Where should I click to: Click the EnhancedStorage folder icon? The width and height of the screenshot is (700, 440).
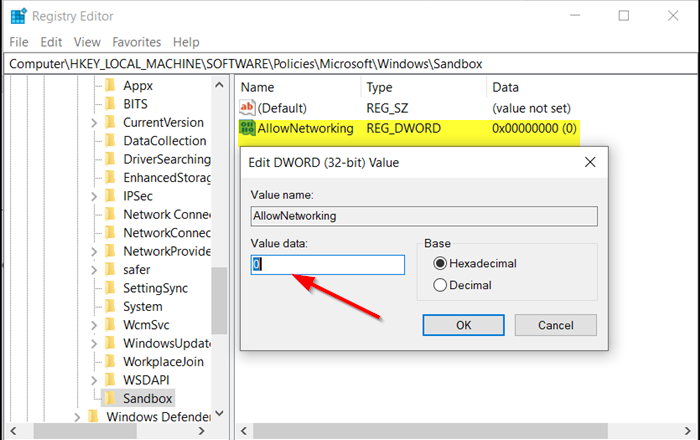pyautogui.click(x=110, y=177)
